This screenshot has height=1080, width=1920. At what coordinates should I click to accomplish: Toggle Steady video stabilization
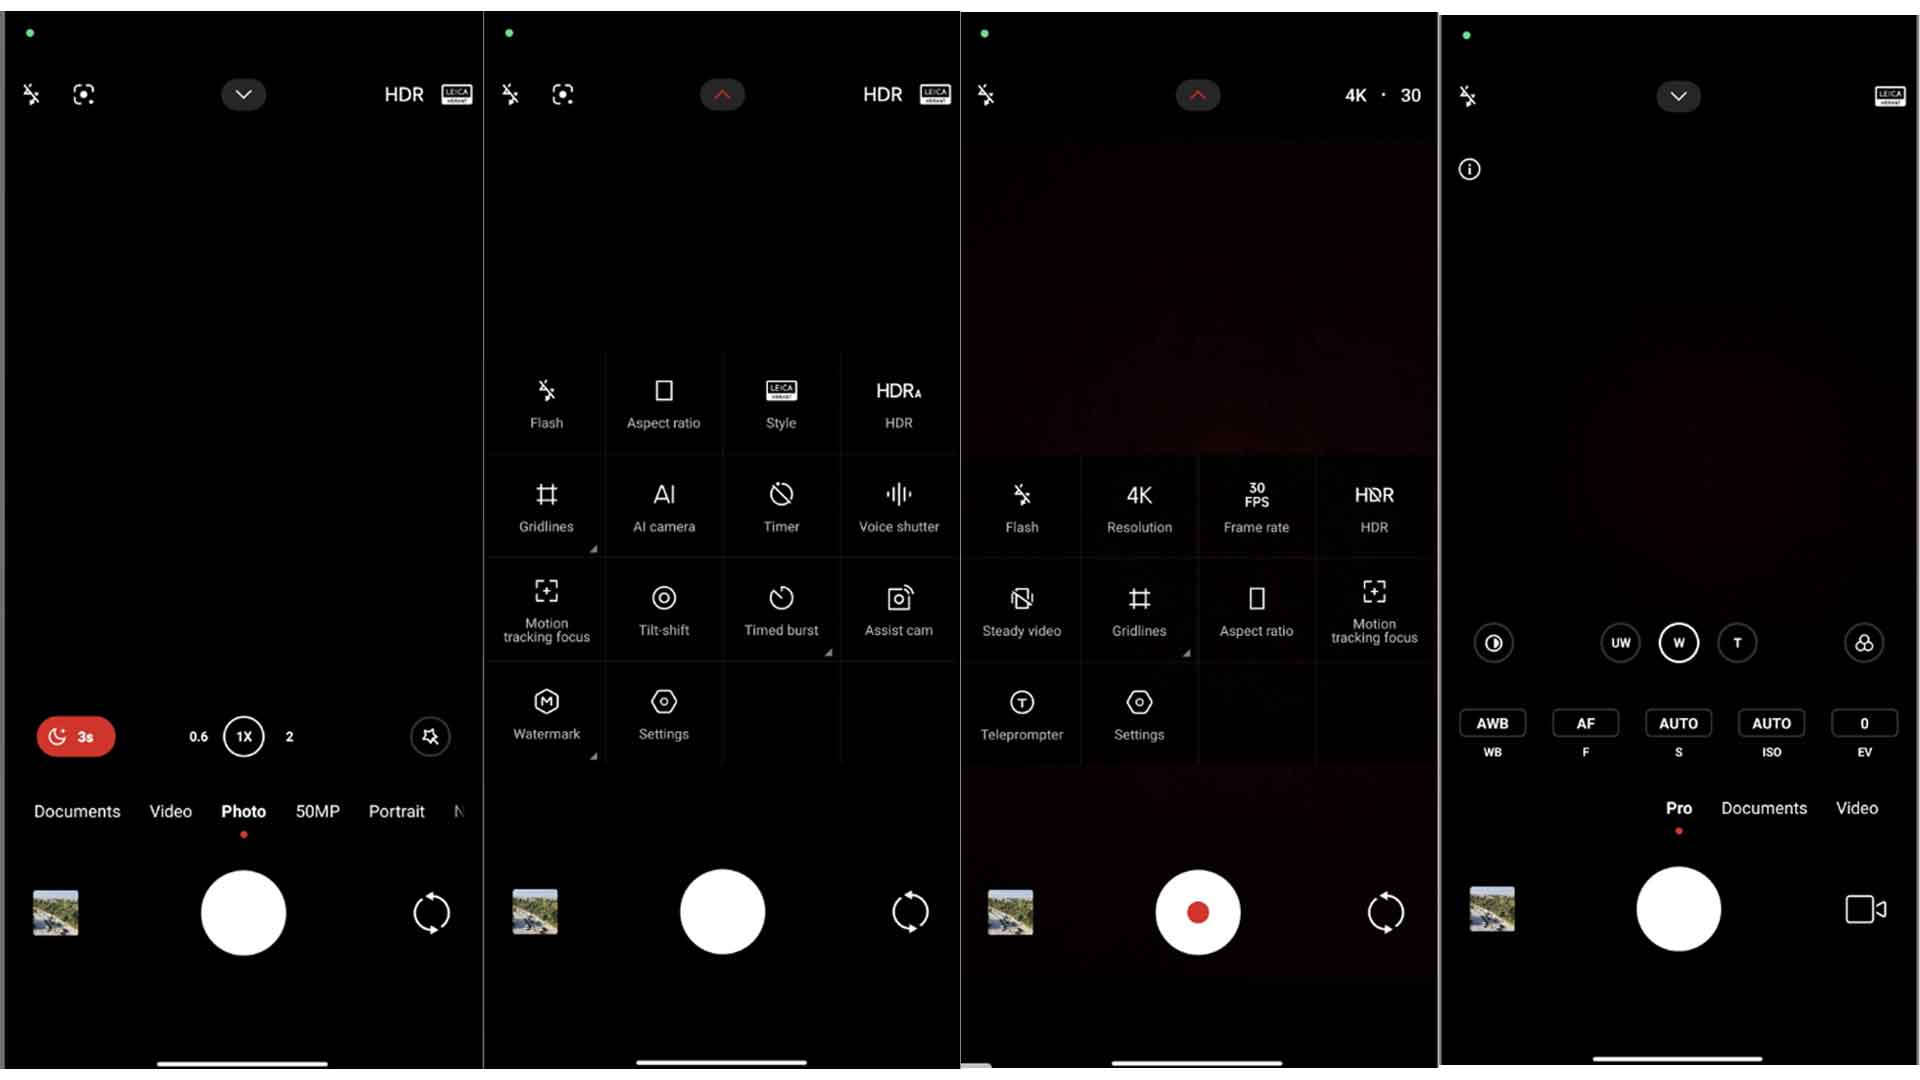click(1022, 608)
